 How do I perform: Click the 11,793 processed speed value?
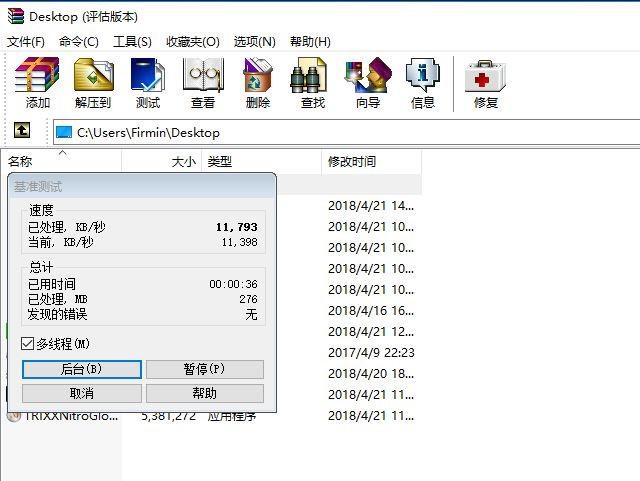237,227
